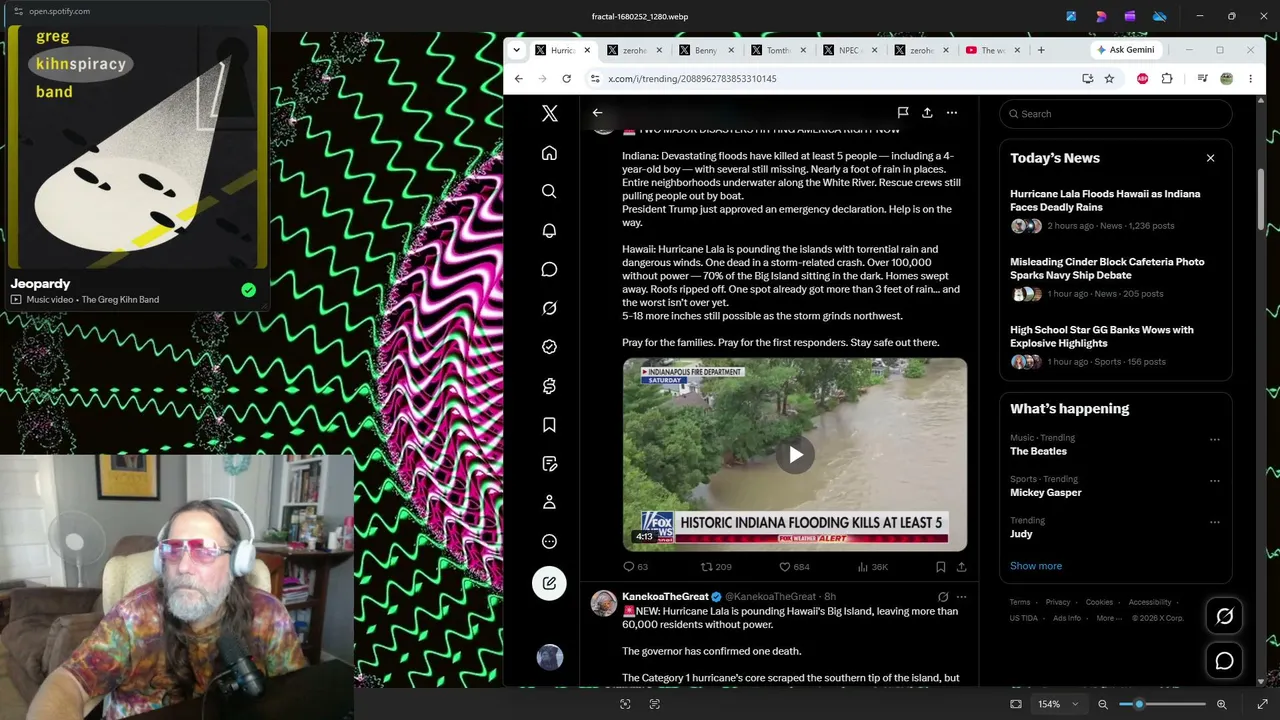Open three-dot menu above the post

tap(952, 113)
